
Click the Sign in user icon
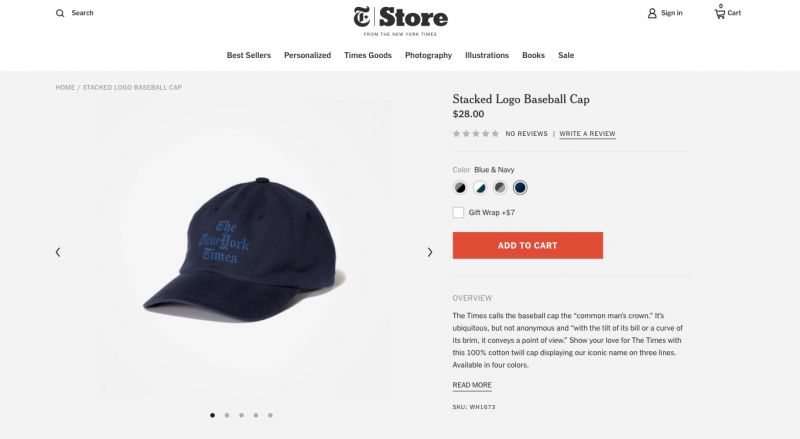pyautogui.click(x=652, y=13)
